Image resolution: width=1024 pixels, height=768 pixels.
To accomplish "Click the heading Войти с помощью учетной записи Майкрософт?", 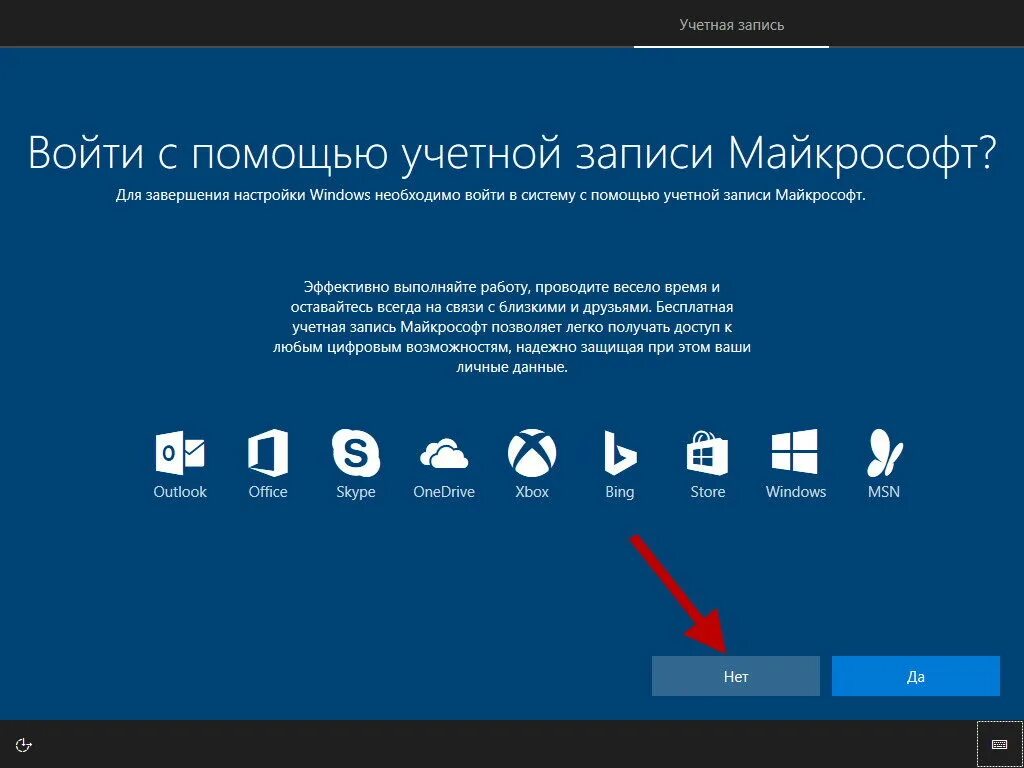I will 512,154.
